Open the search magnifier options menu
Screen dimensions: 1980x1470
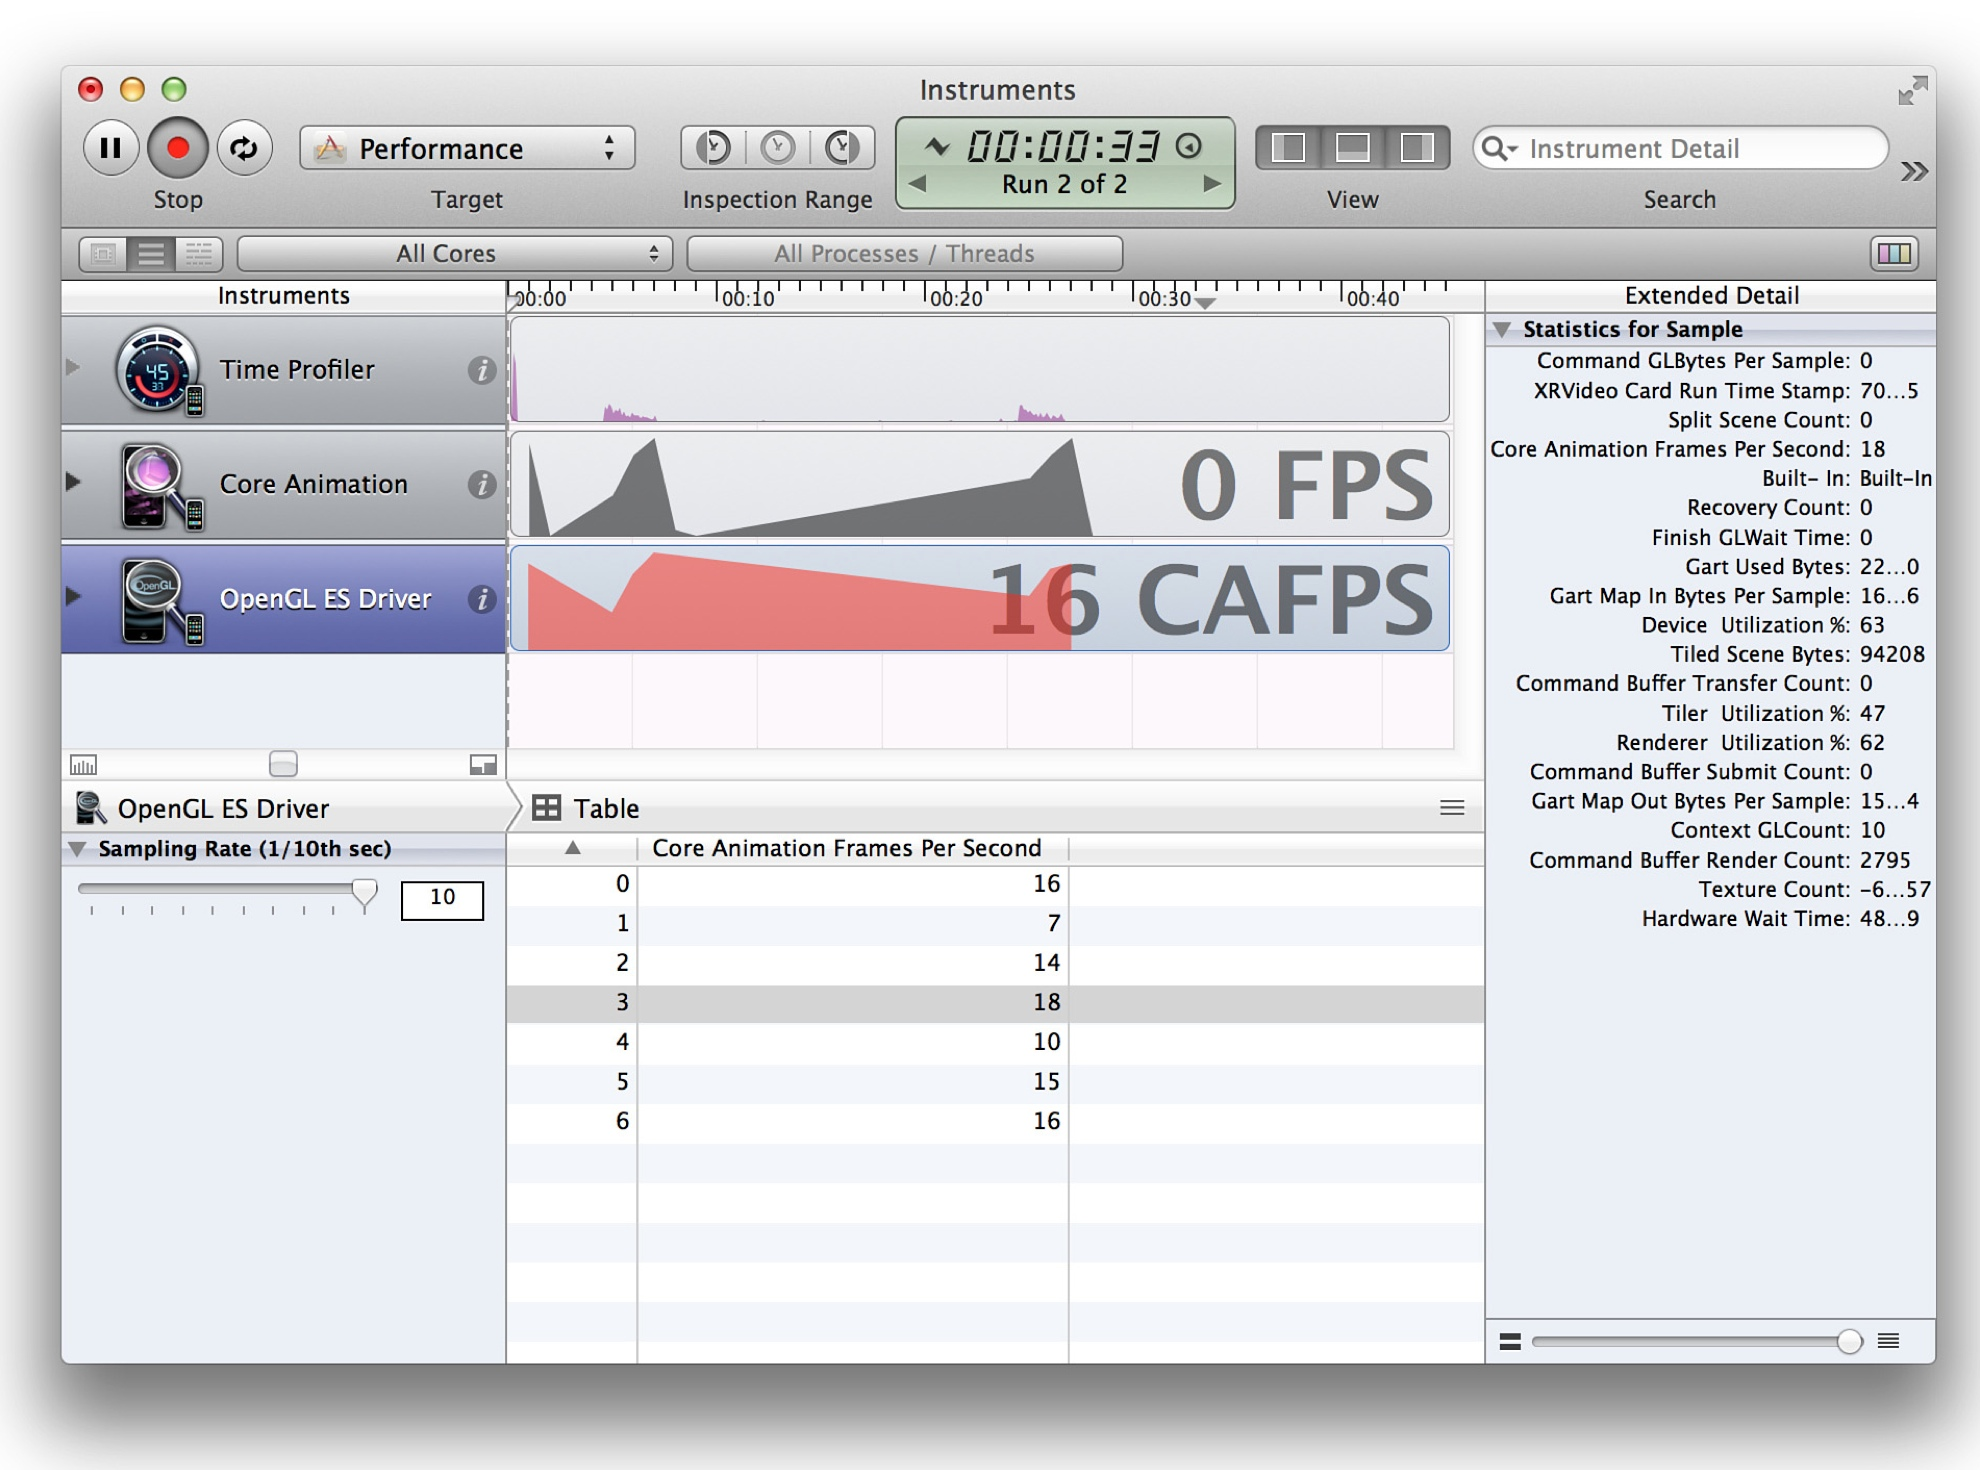(x=1499, y=148)
